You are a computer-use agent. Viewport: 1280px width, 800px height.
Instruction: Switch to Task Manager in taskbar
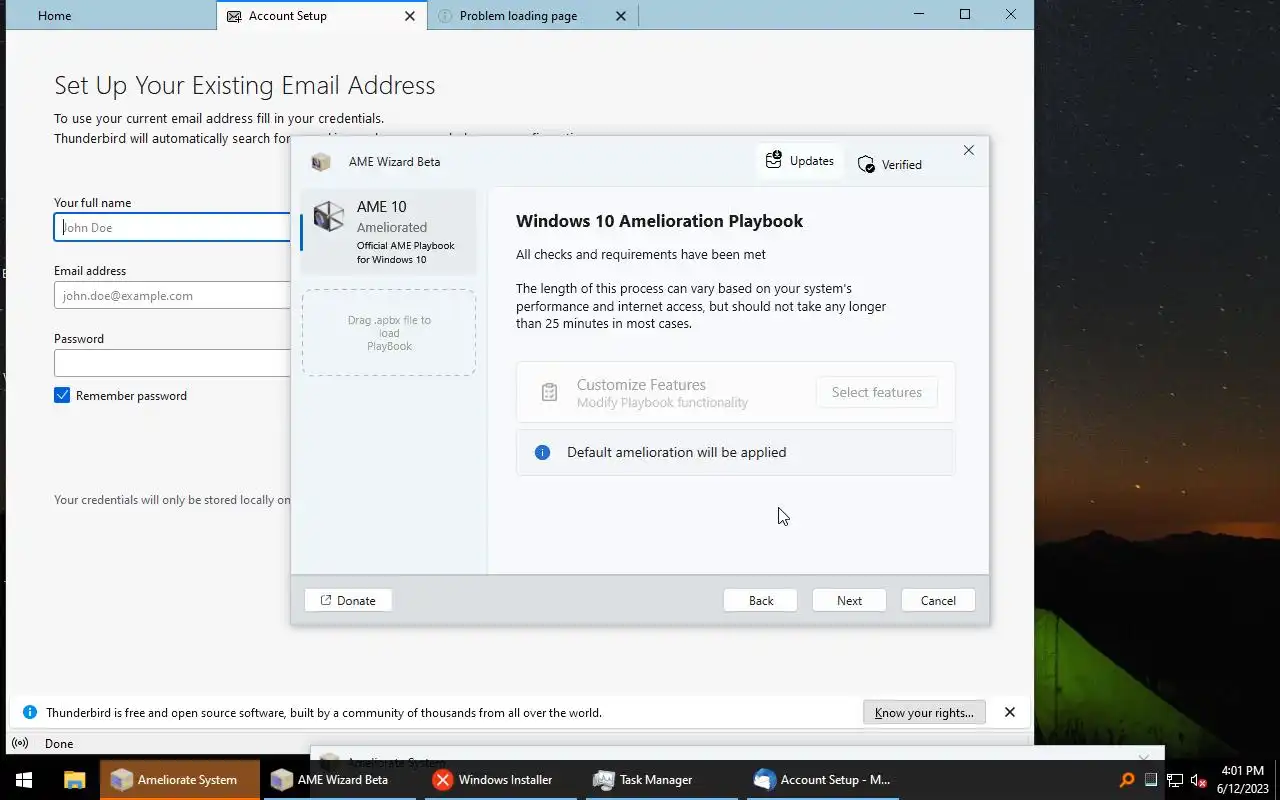coord(662,780)
